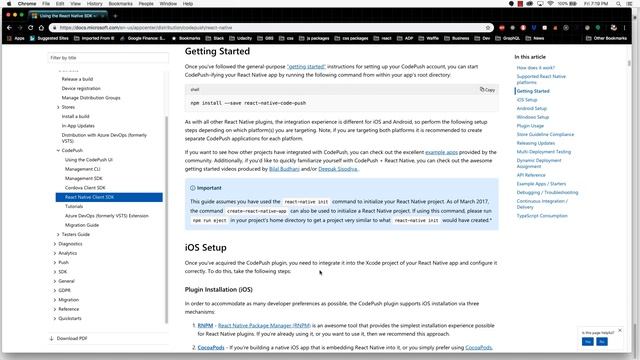Select React Native Client SDK item
The height and width of the screenshot is (360, 640).
[x=109, y=197]
